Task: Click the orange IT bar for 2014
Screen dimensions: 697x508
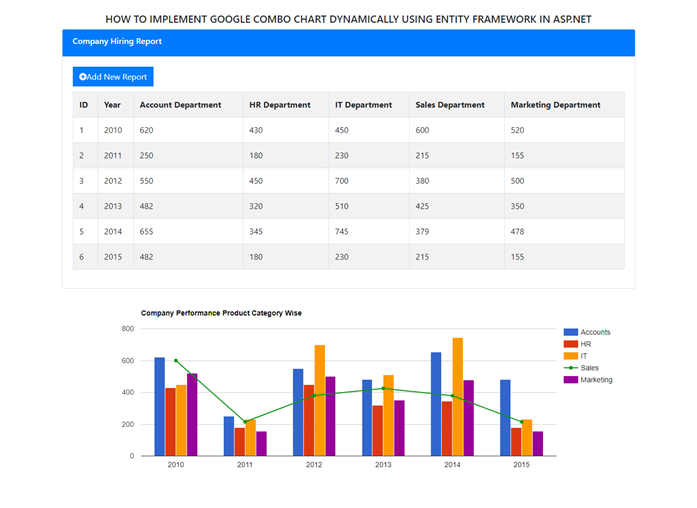Action: (458, 397)
